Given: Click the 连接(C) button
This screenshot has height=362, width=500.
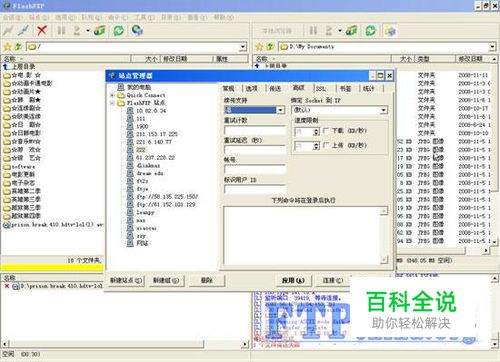Looking at the screenshot, I should [333, 280].
